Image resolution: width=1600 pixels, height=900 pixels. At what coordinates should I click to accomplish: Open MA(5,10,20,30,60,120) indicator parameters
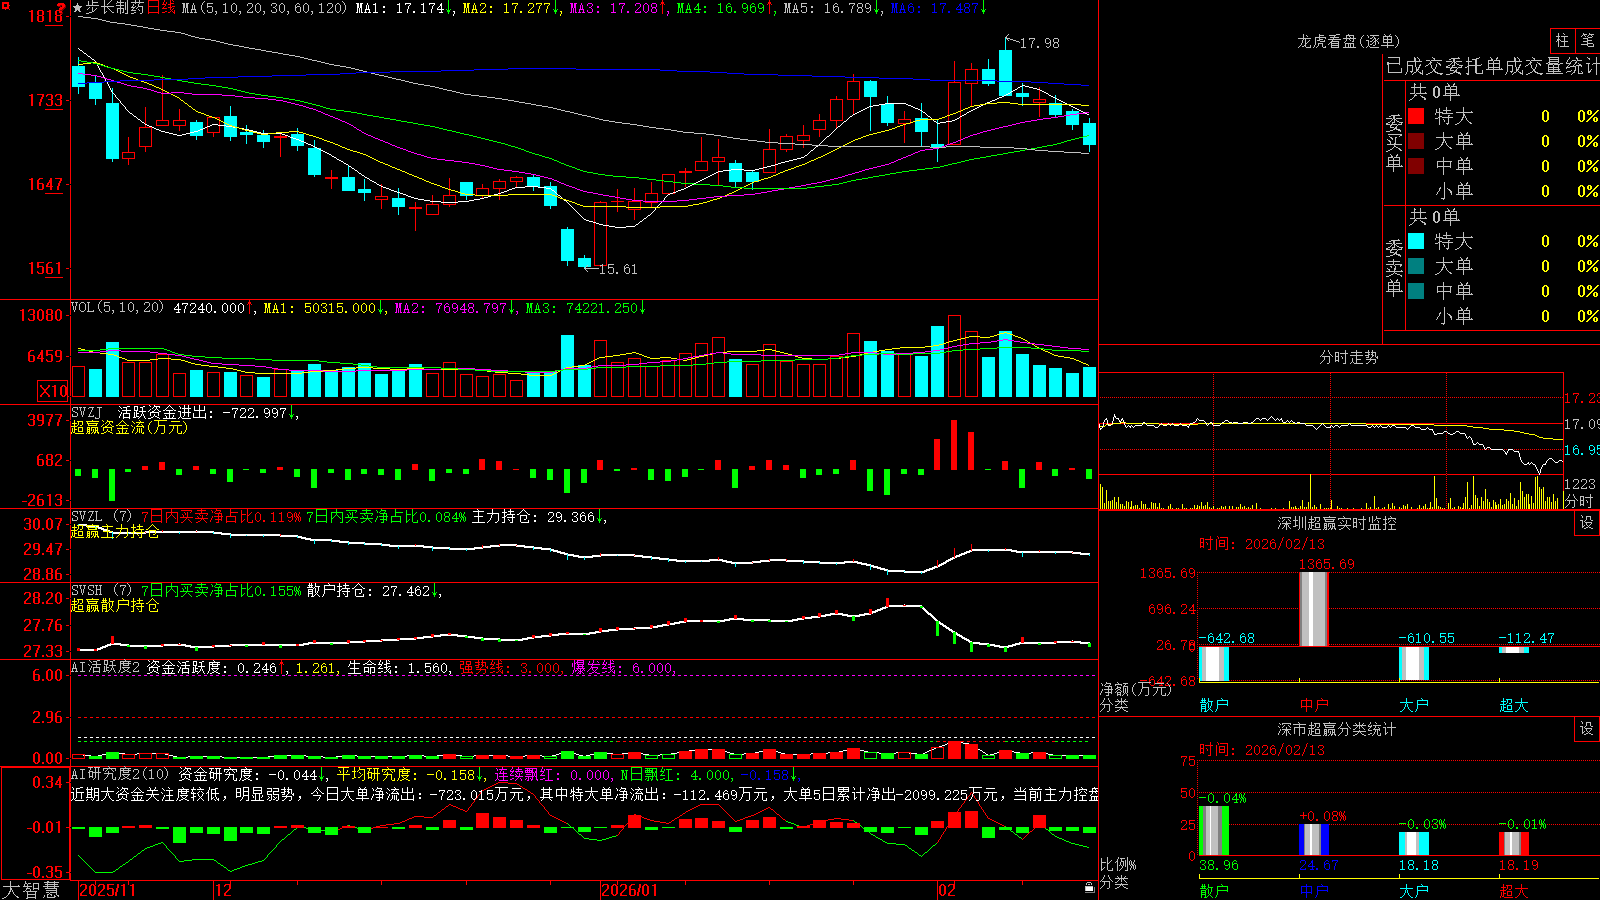(264, 8)
